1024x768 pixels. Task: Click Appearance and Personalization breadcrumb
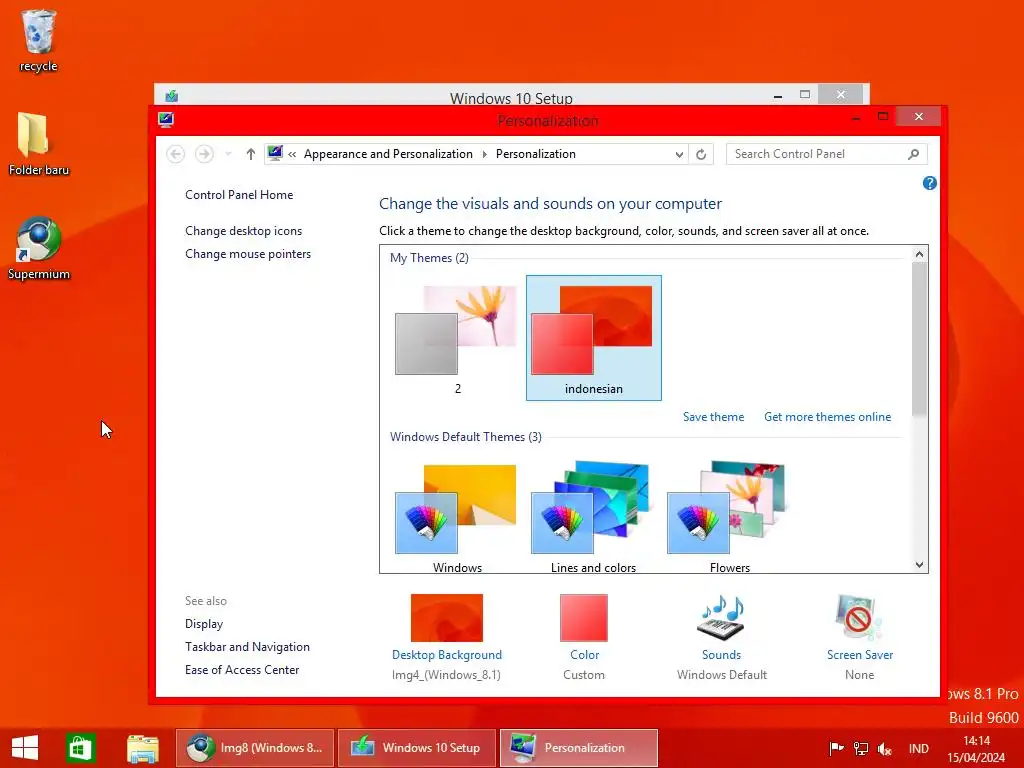[x=388, y=154]
